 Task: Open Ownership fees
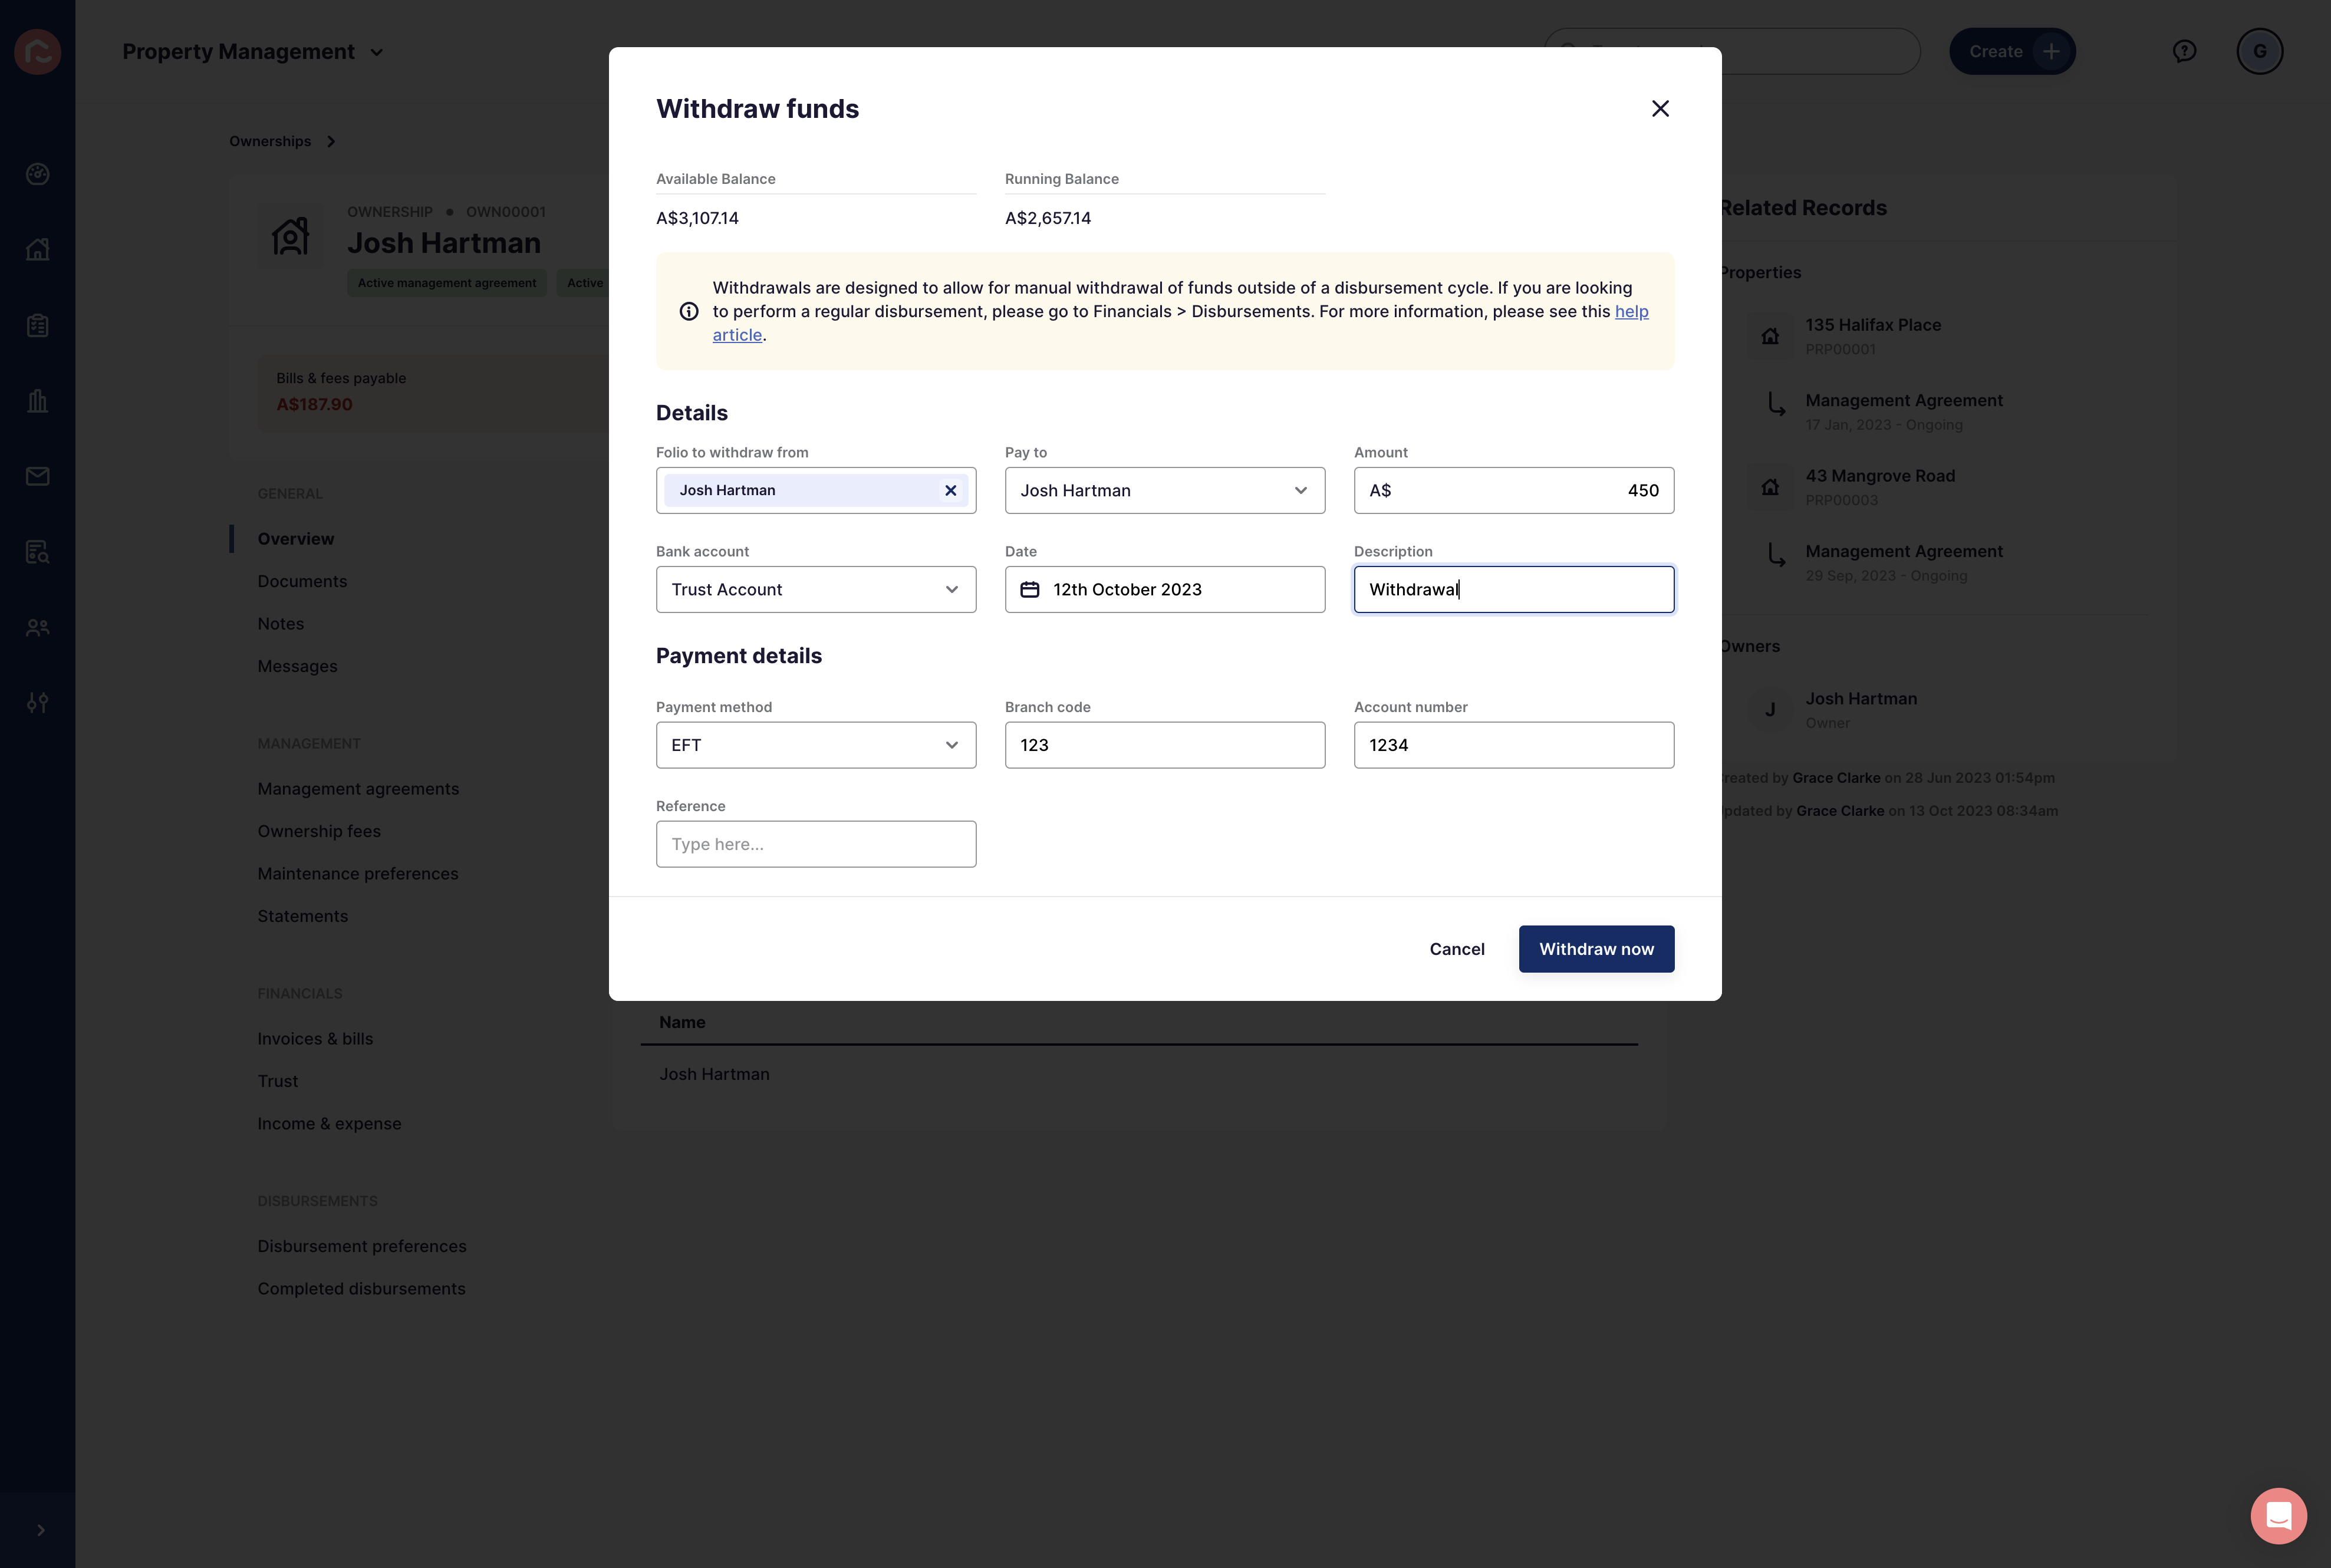(x=319, y=831)
